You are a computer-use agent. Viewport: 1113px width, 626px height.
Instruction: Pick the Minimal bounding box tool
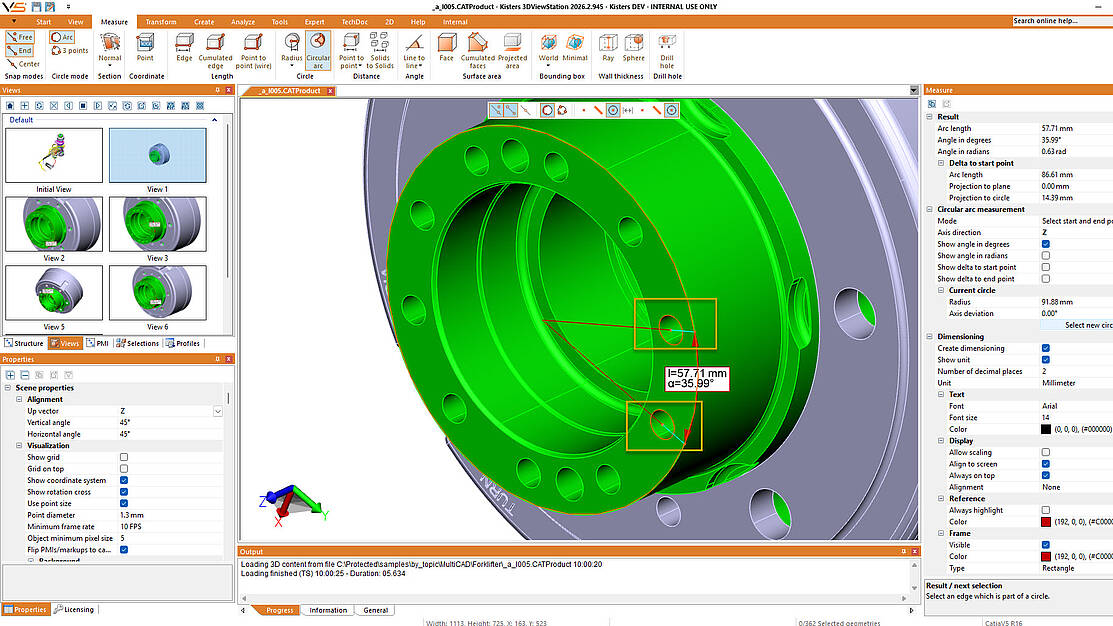[575, 48]
